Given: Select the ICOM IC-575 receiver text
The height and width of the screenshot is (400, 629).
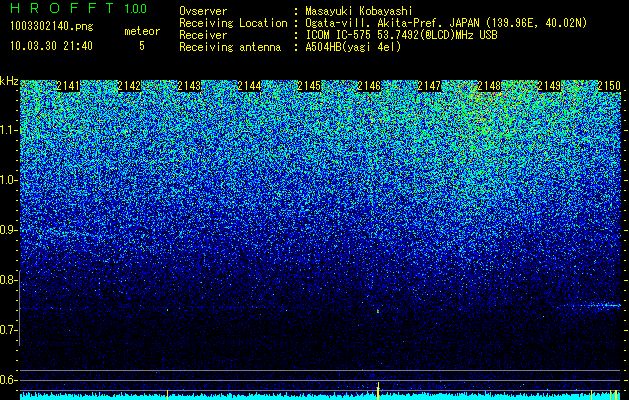Looking at the screenshot, I should pyautogui.click(x=401, y=35).
